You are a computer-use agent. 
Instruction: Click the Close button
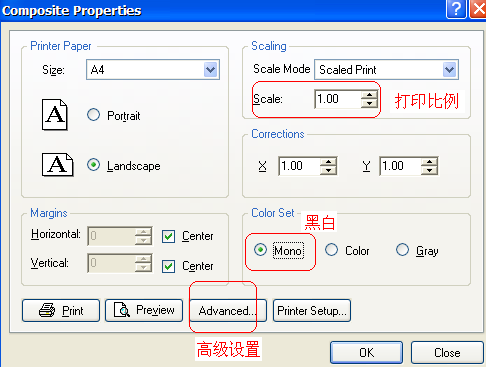click(447, 353)
